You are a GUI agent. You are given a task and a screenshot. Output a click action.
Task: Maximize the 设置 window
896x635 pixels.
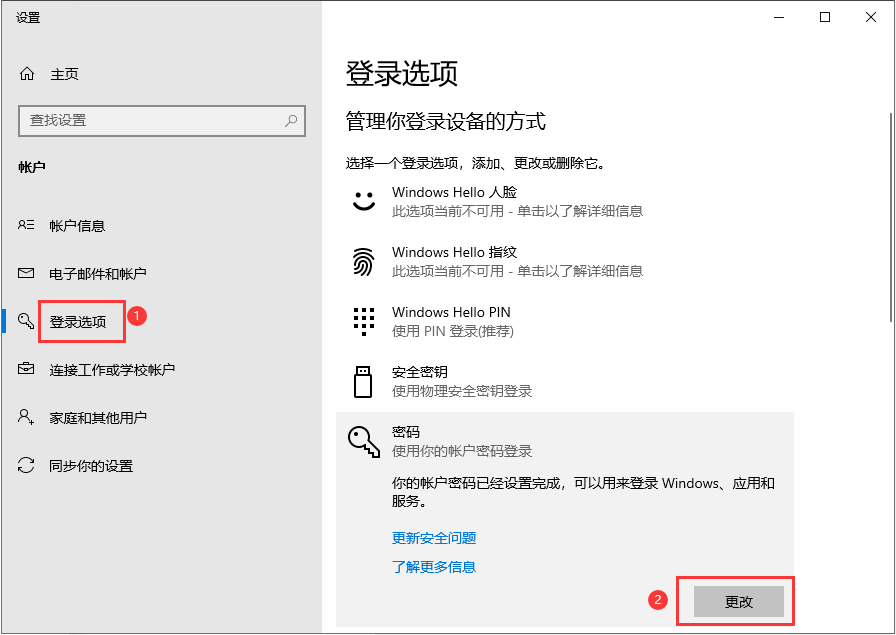pos(825,17)
